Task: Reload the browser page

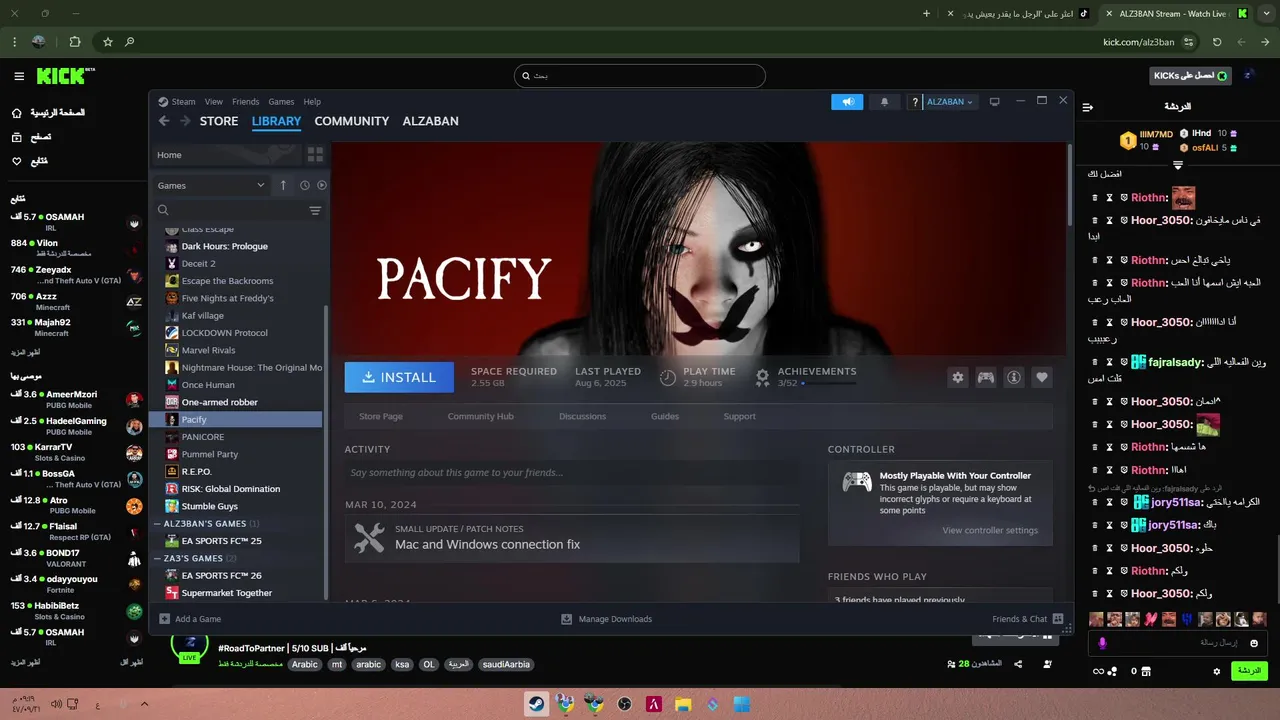Action: [x=1217, y=42]
